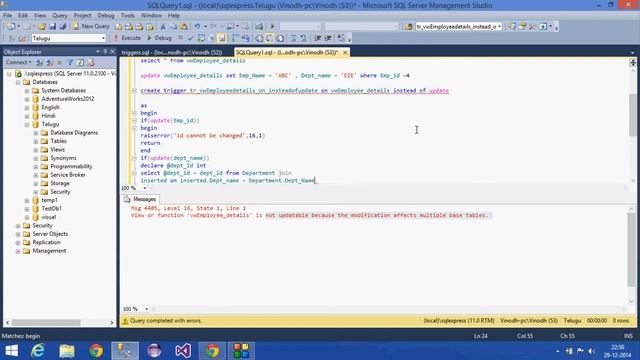Click the Comment out selected lines icon

293,38
